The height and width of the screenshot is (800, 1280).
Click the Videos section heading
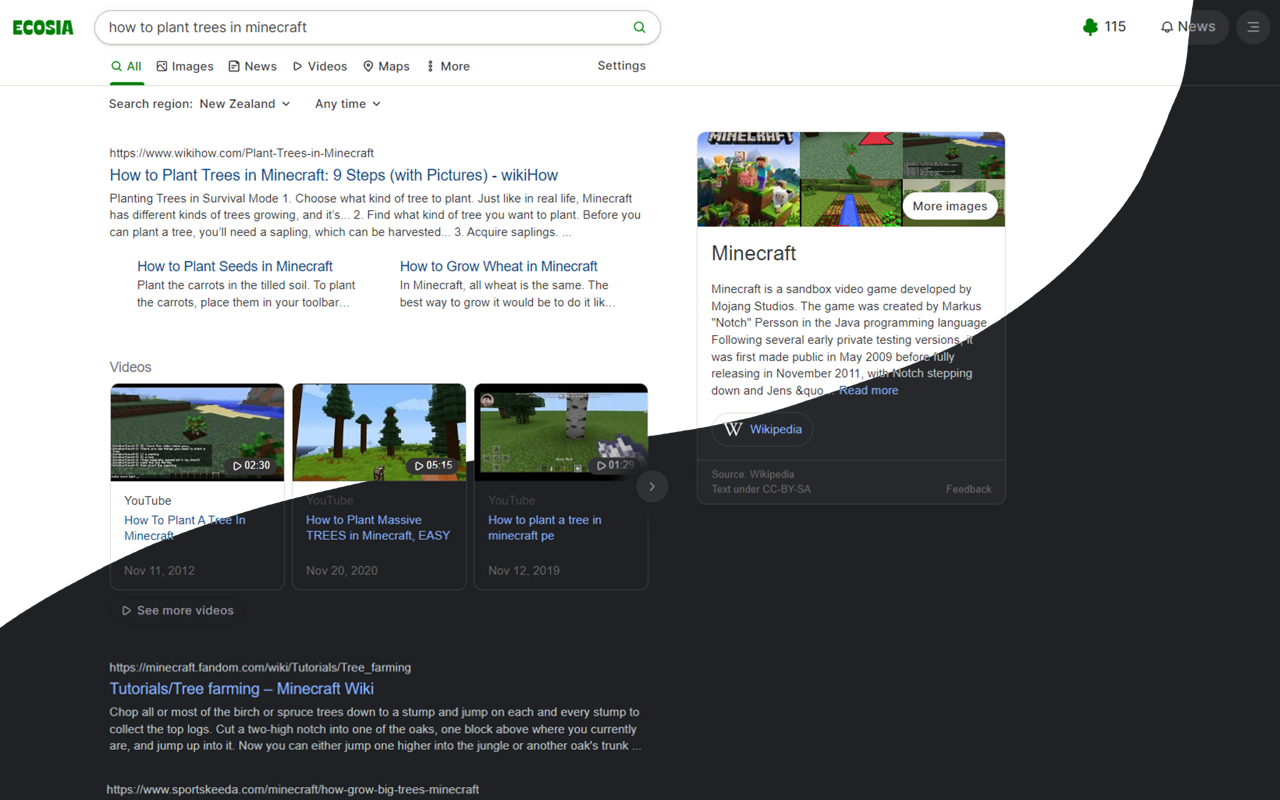[x=131, y=367]
